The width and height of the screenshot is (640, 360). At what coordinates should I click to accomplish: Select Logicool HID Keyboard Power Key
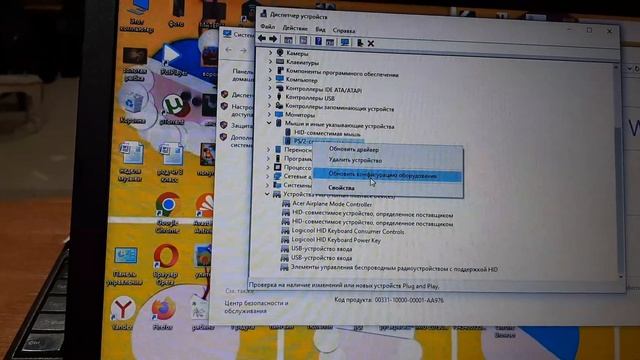[x=336, y=240]
